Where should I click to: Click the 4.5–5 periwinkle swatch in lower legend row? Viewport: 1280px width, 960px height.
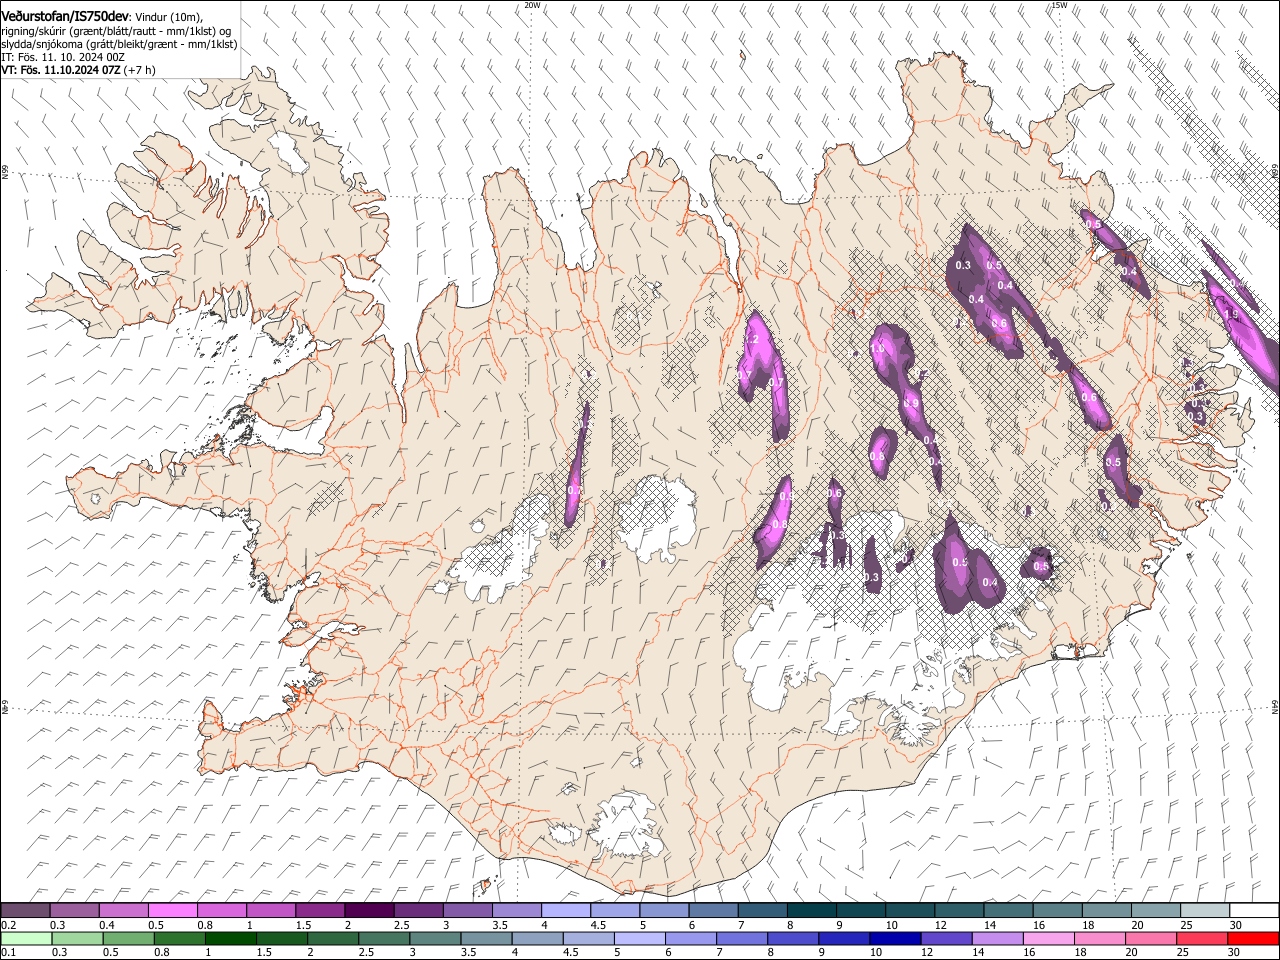point(587,938)
